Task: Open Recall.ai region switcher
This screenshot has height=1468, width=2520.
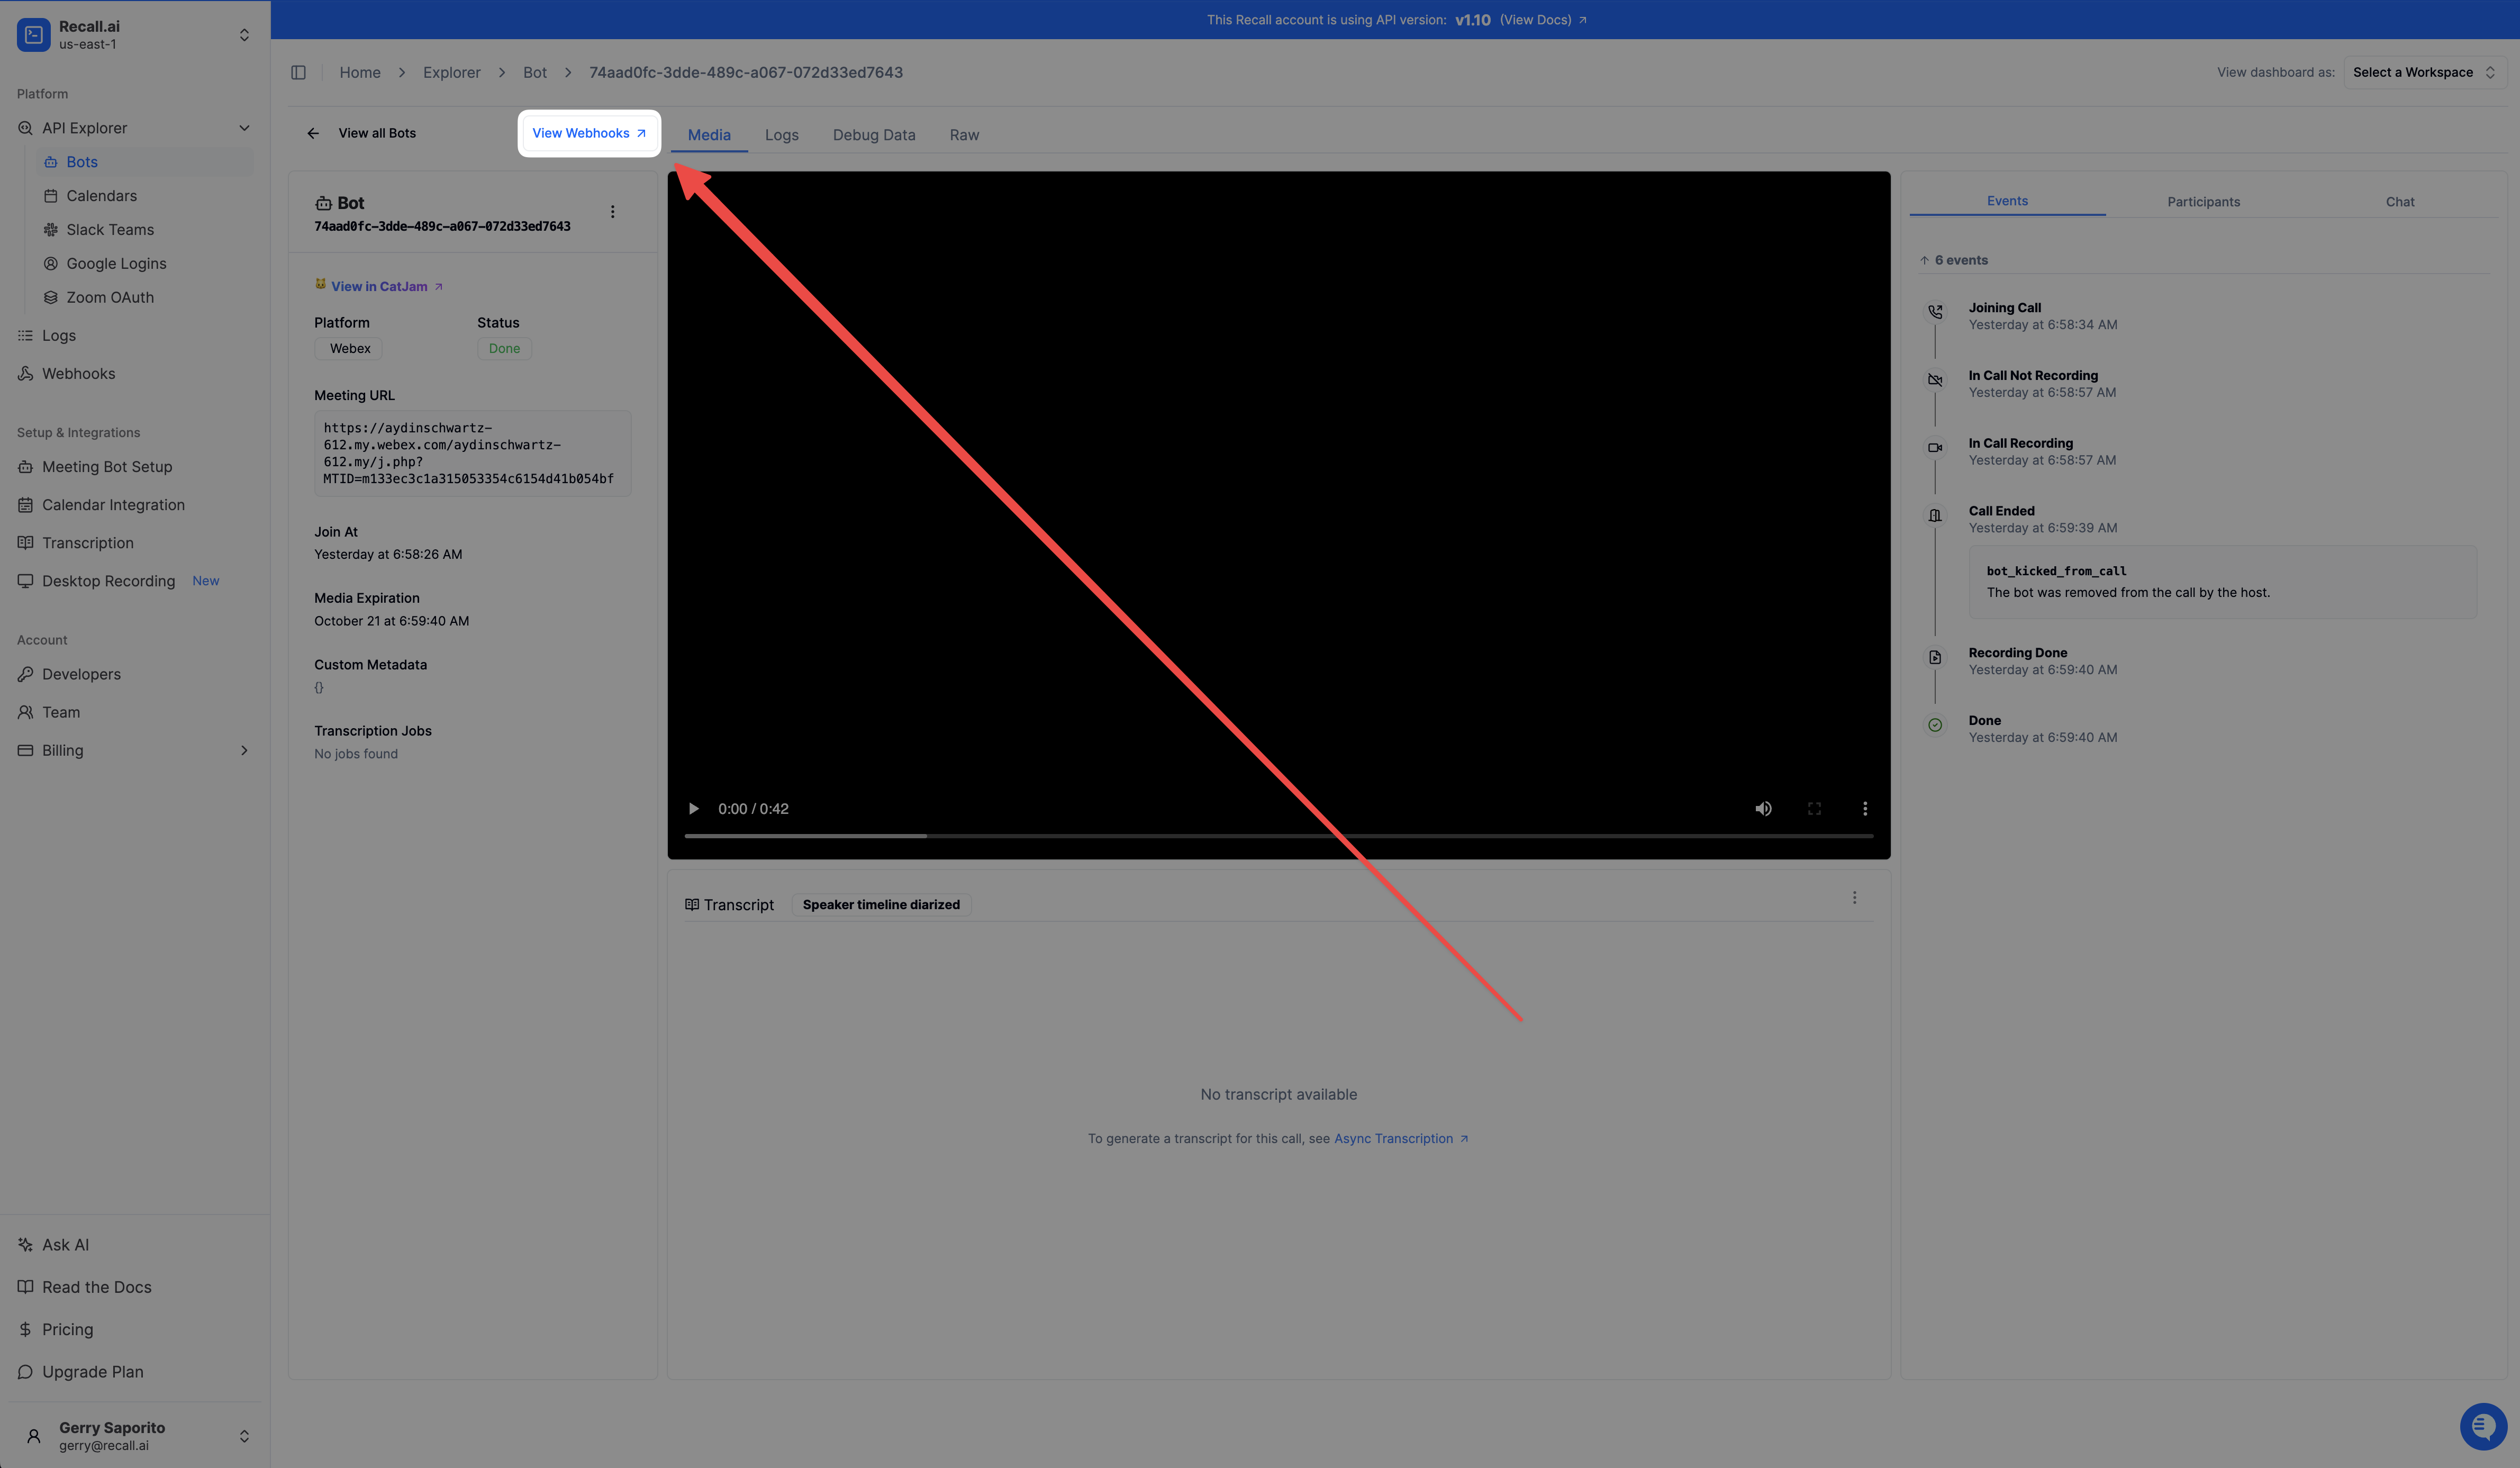Action: point(244,35)
